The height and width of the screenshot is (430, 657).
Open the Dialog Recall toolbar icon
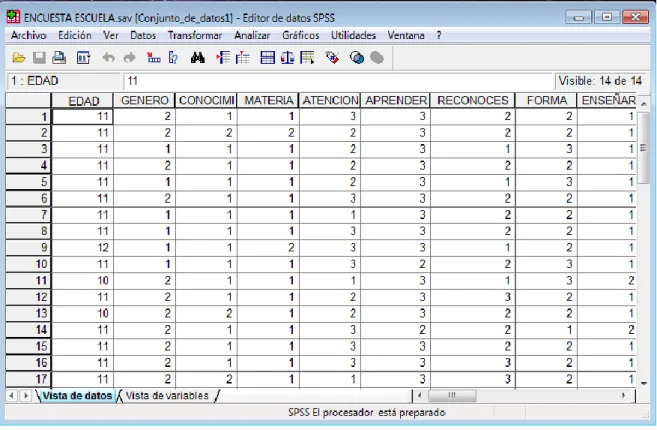coord(83,58)
